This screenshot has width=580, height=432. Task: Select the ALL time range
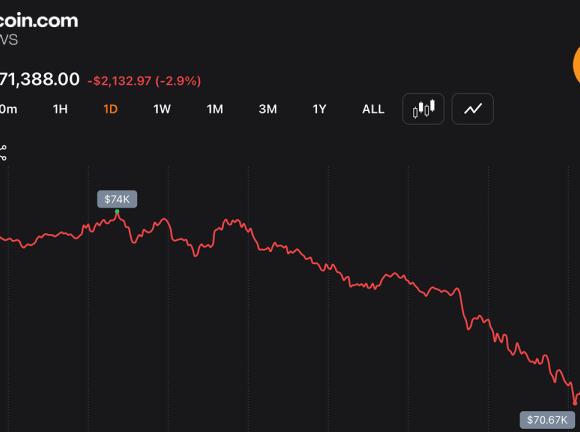(373, 109)
